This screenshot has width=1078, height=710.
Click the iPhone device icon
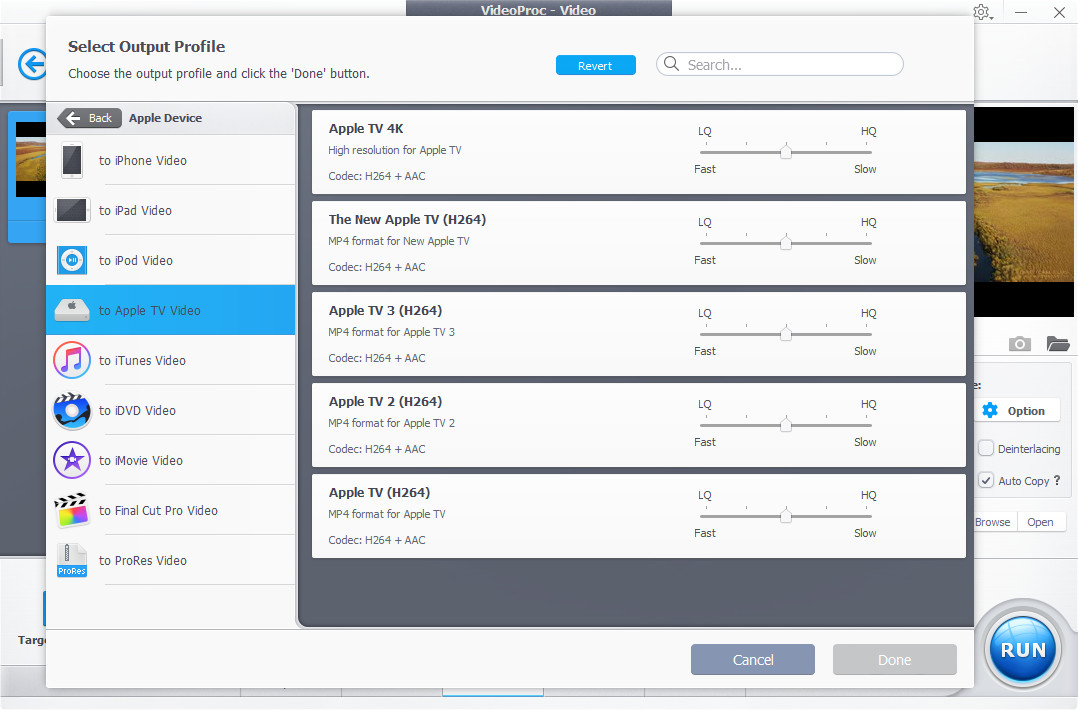[72, 160]
